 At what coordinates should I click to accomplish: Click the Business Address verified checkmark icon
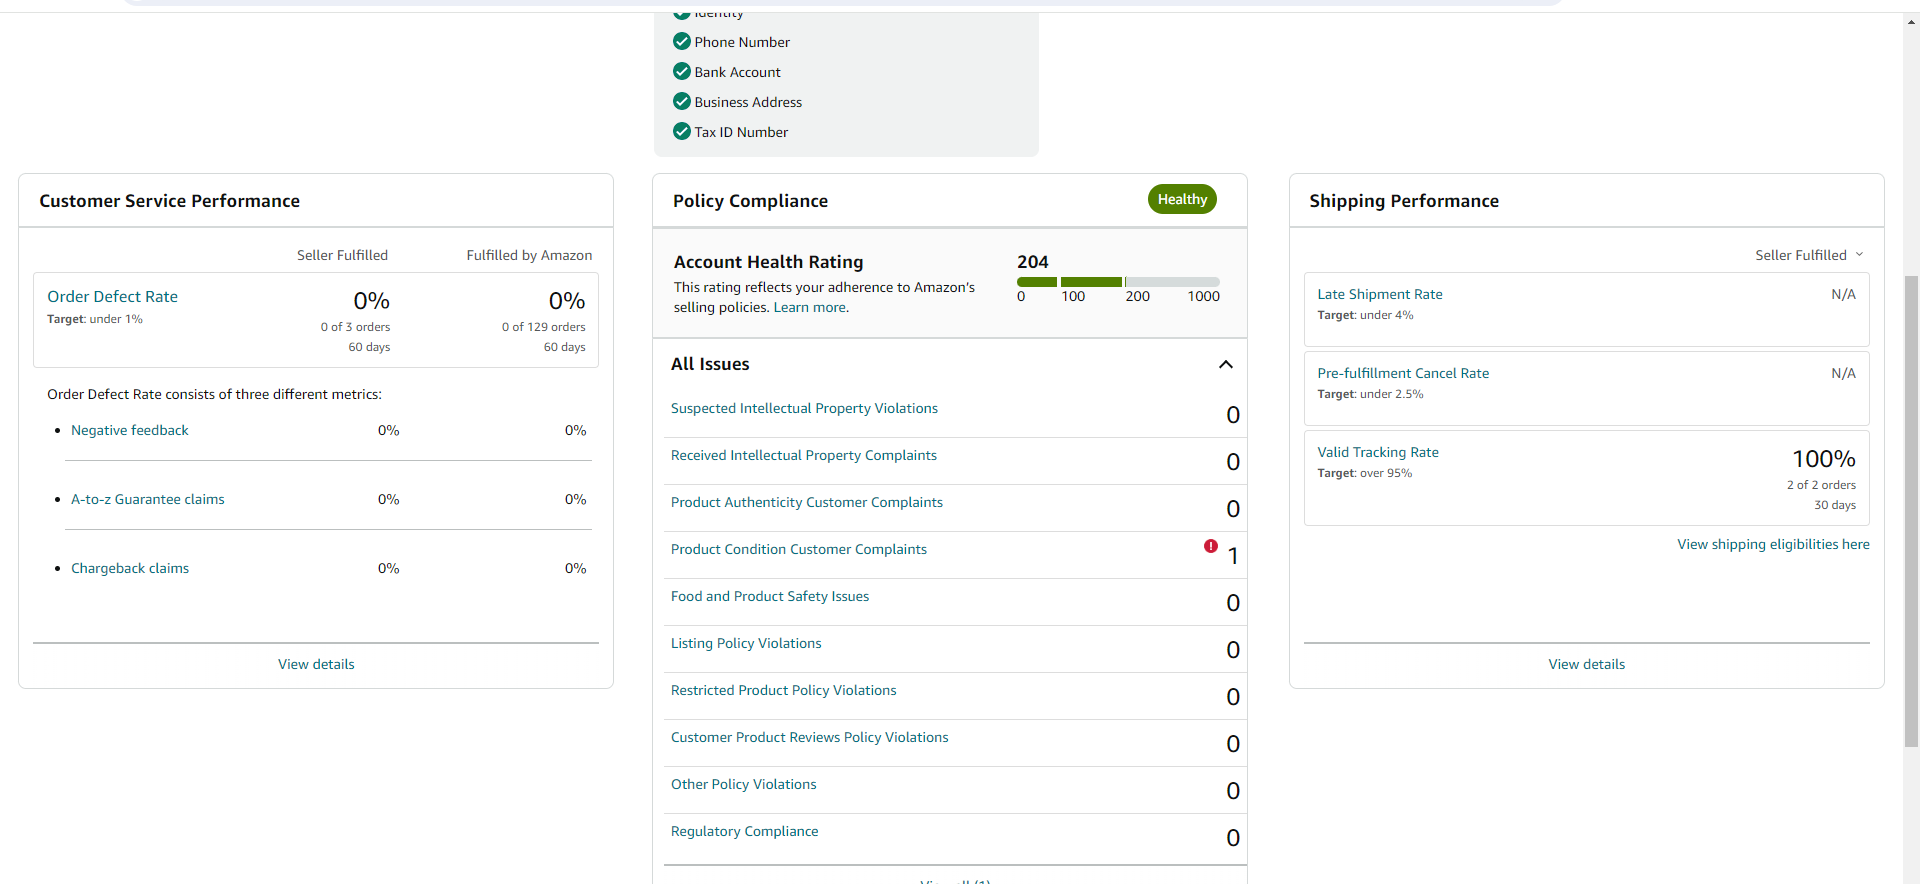682,101
